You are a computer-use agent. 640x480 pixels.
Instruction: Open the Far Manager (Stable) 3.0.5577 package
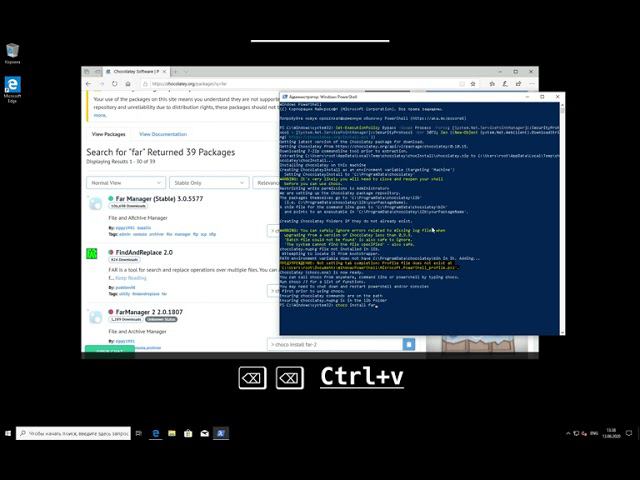click(x=159, y=199)
